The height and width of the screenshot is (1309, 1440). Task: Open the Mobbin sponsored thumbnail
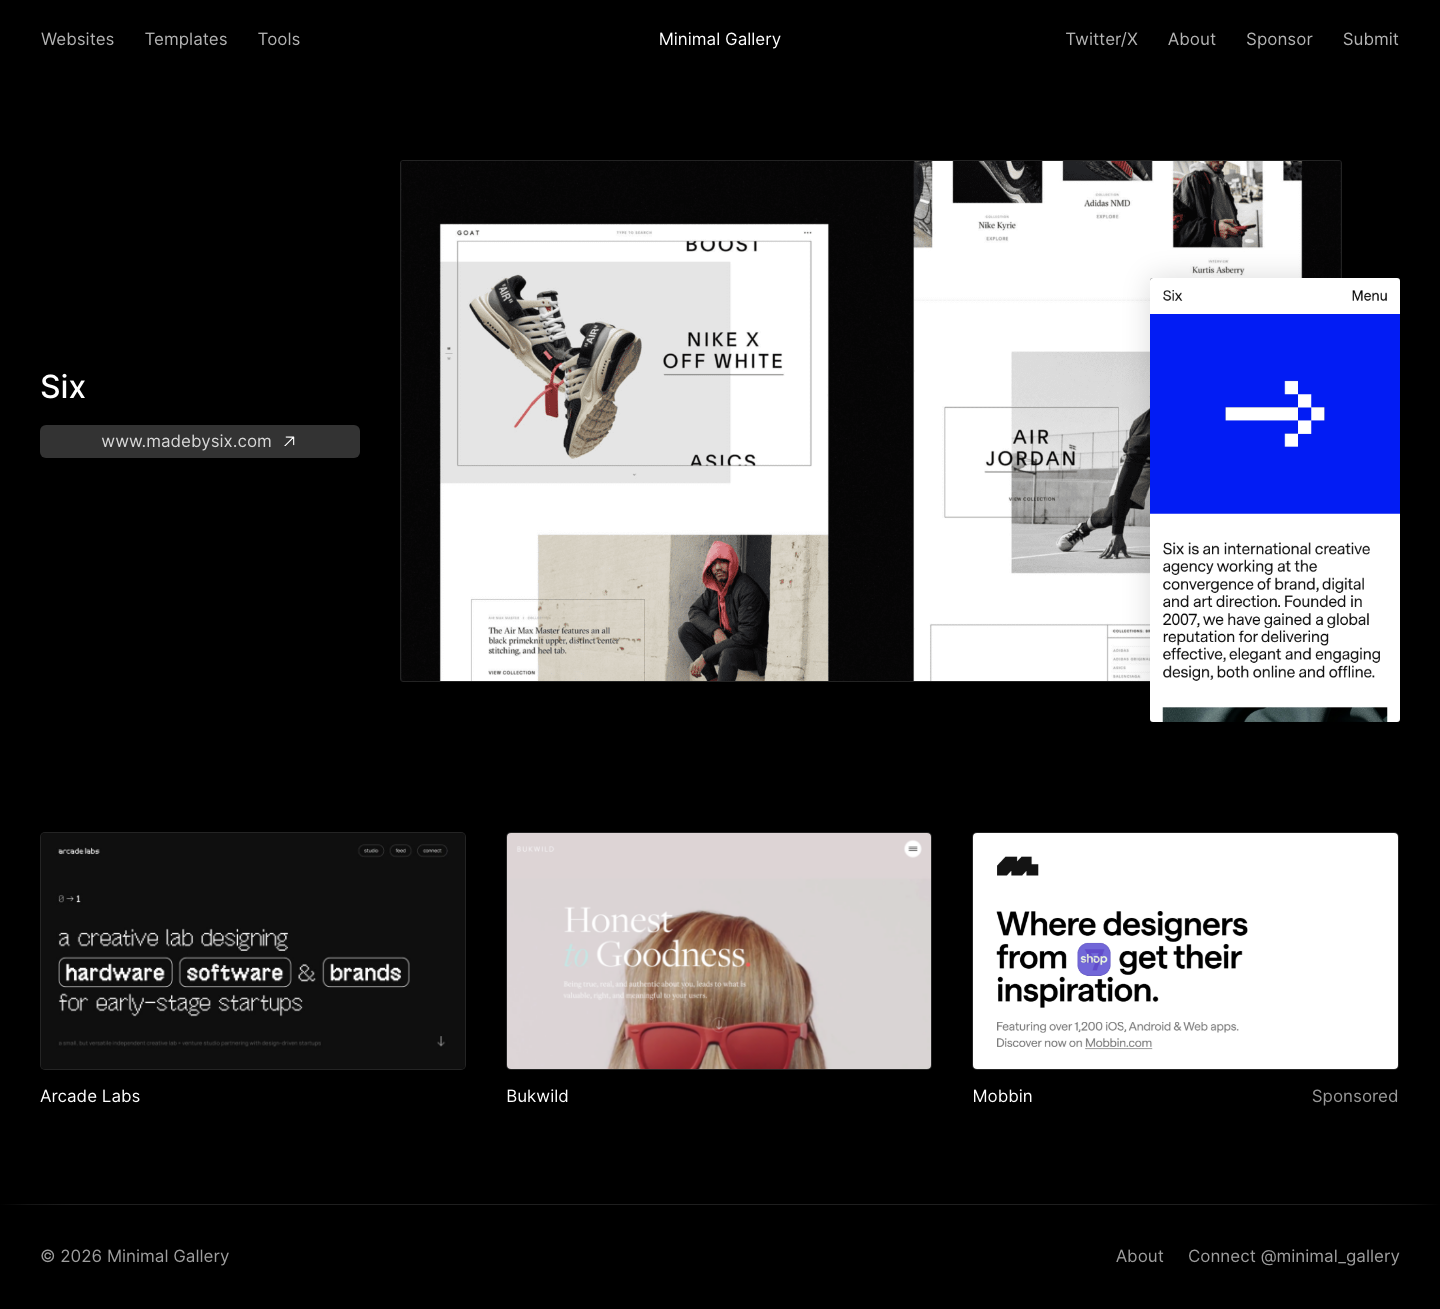coord(1185,951)
